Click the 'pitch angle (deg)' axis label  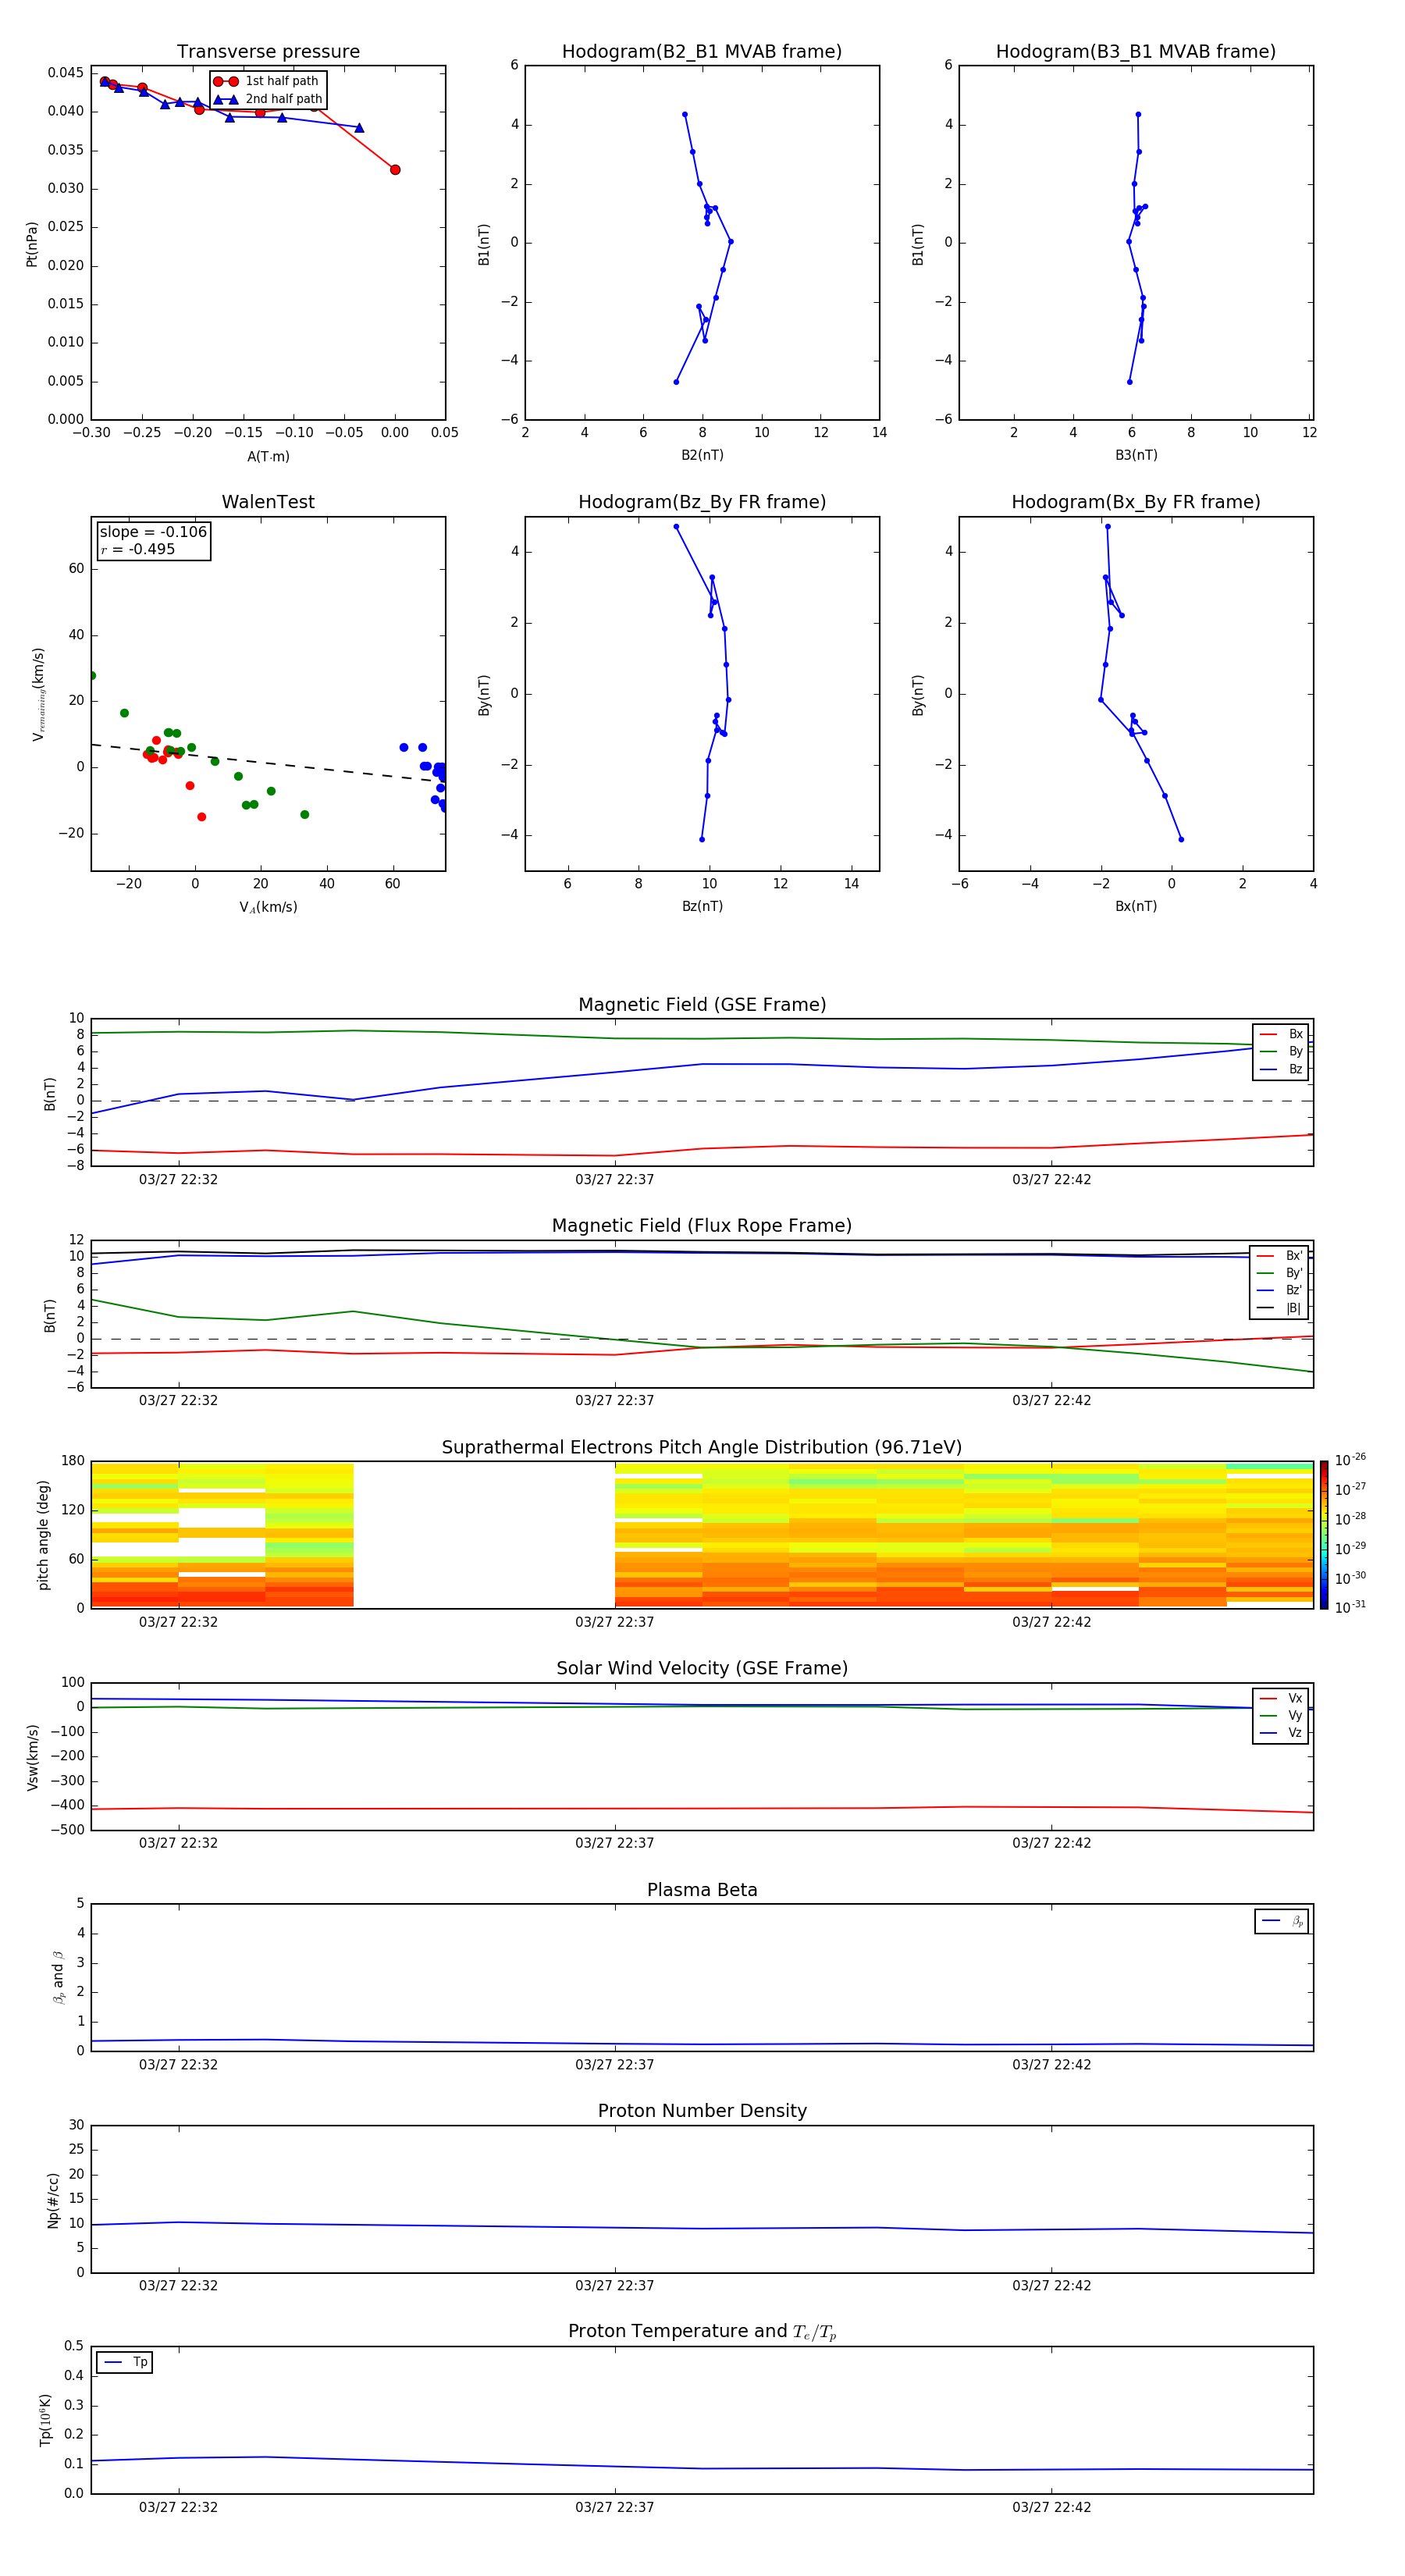click(43, 1535)
